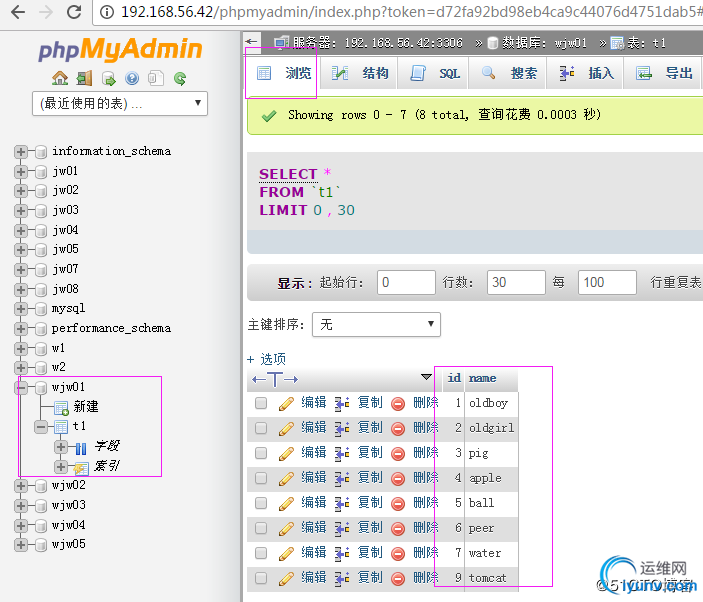Click the repeat headers field 100
Screen dimensions: 703x602
tap(607, 282)
